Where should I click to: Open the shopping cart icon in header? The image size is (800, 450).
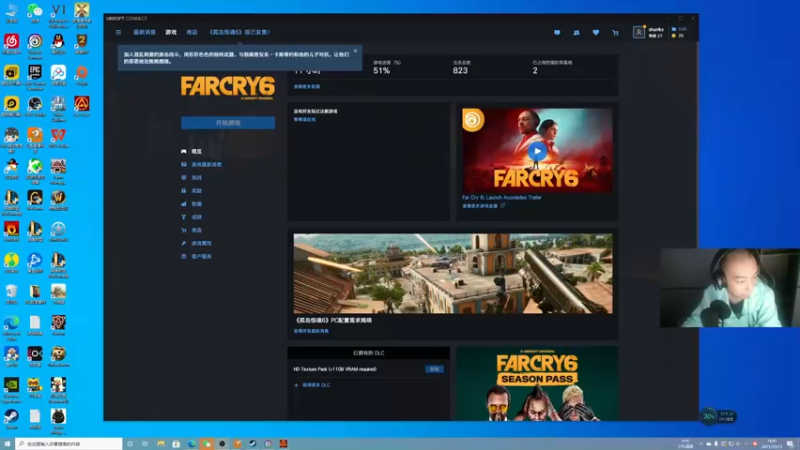click(x=615, y=33)
